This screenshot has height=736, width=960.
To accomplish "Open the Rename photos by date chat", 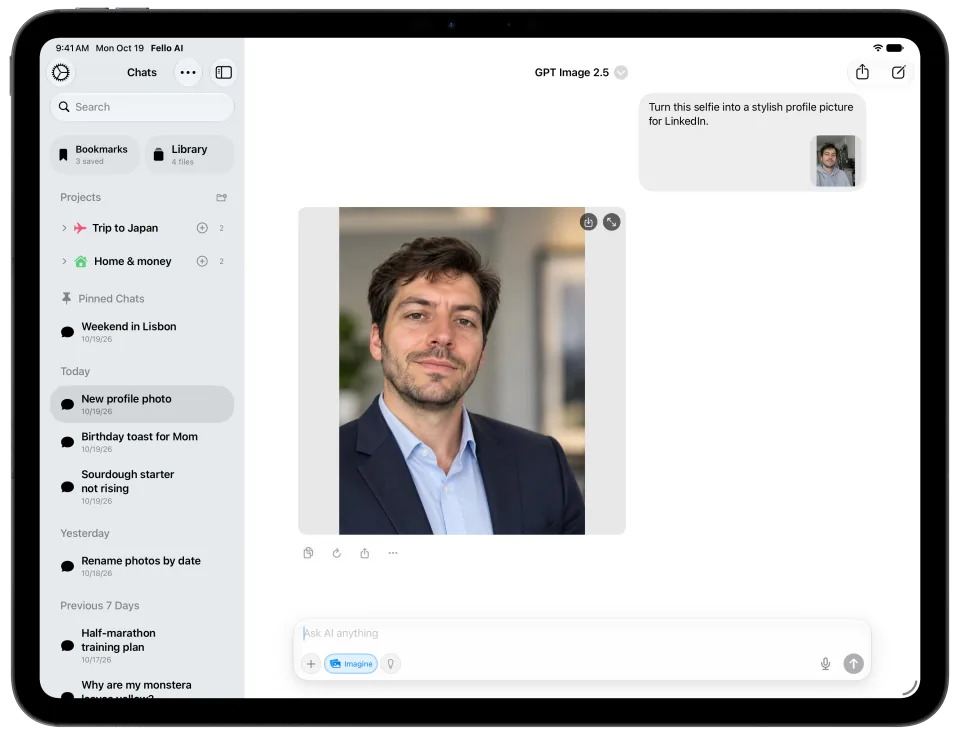I will tap(142, 566).
